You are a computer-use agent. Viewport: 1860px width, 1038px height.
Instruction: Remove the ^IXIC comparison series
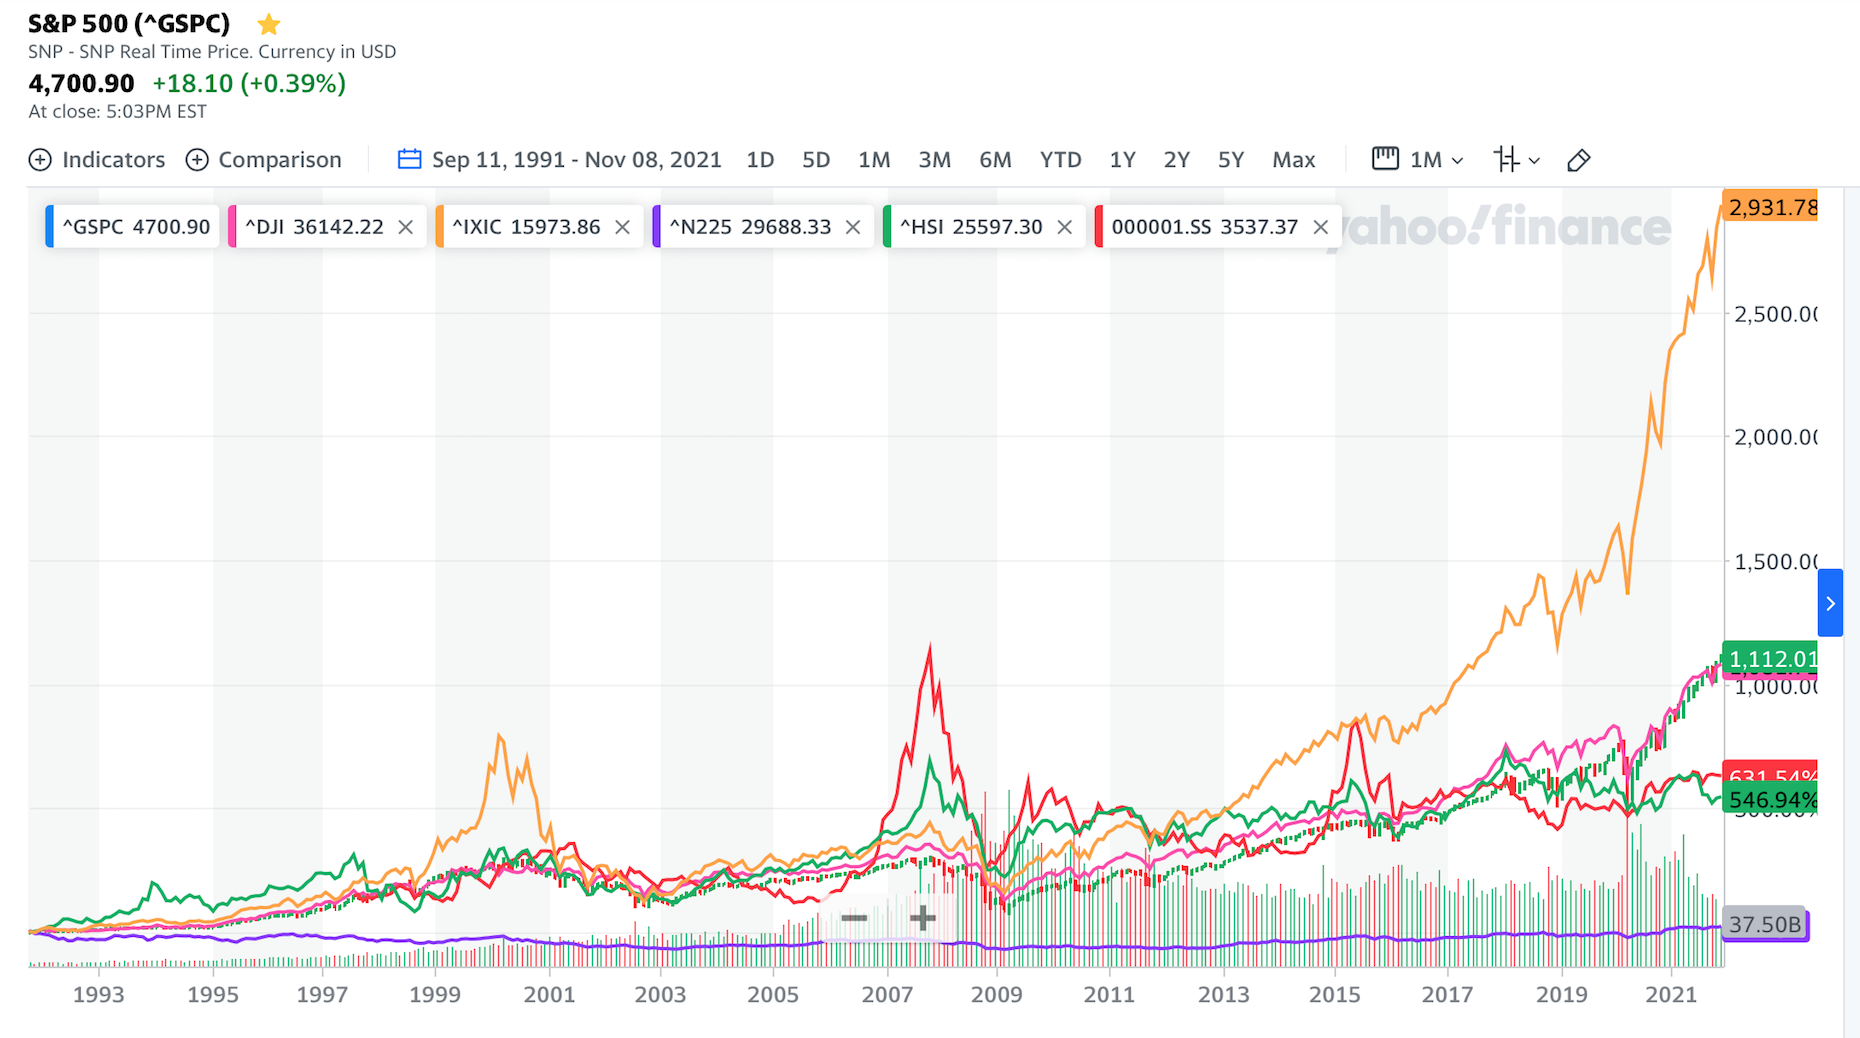click(622, 227)
